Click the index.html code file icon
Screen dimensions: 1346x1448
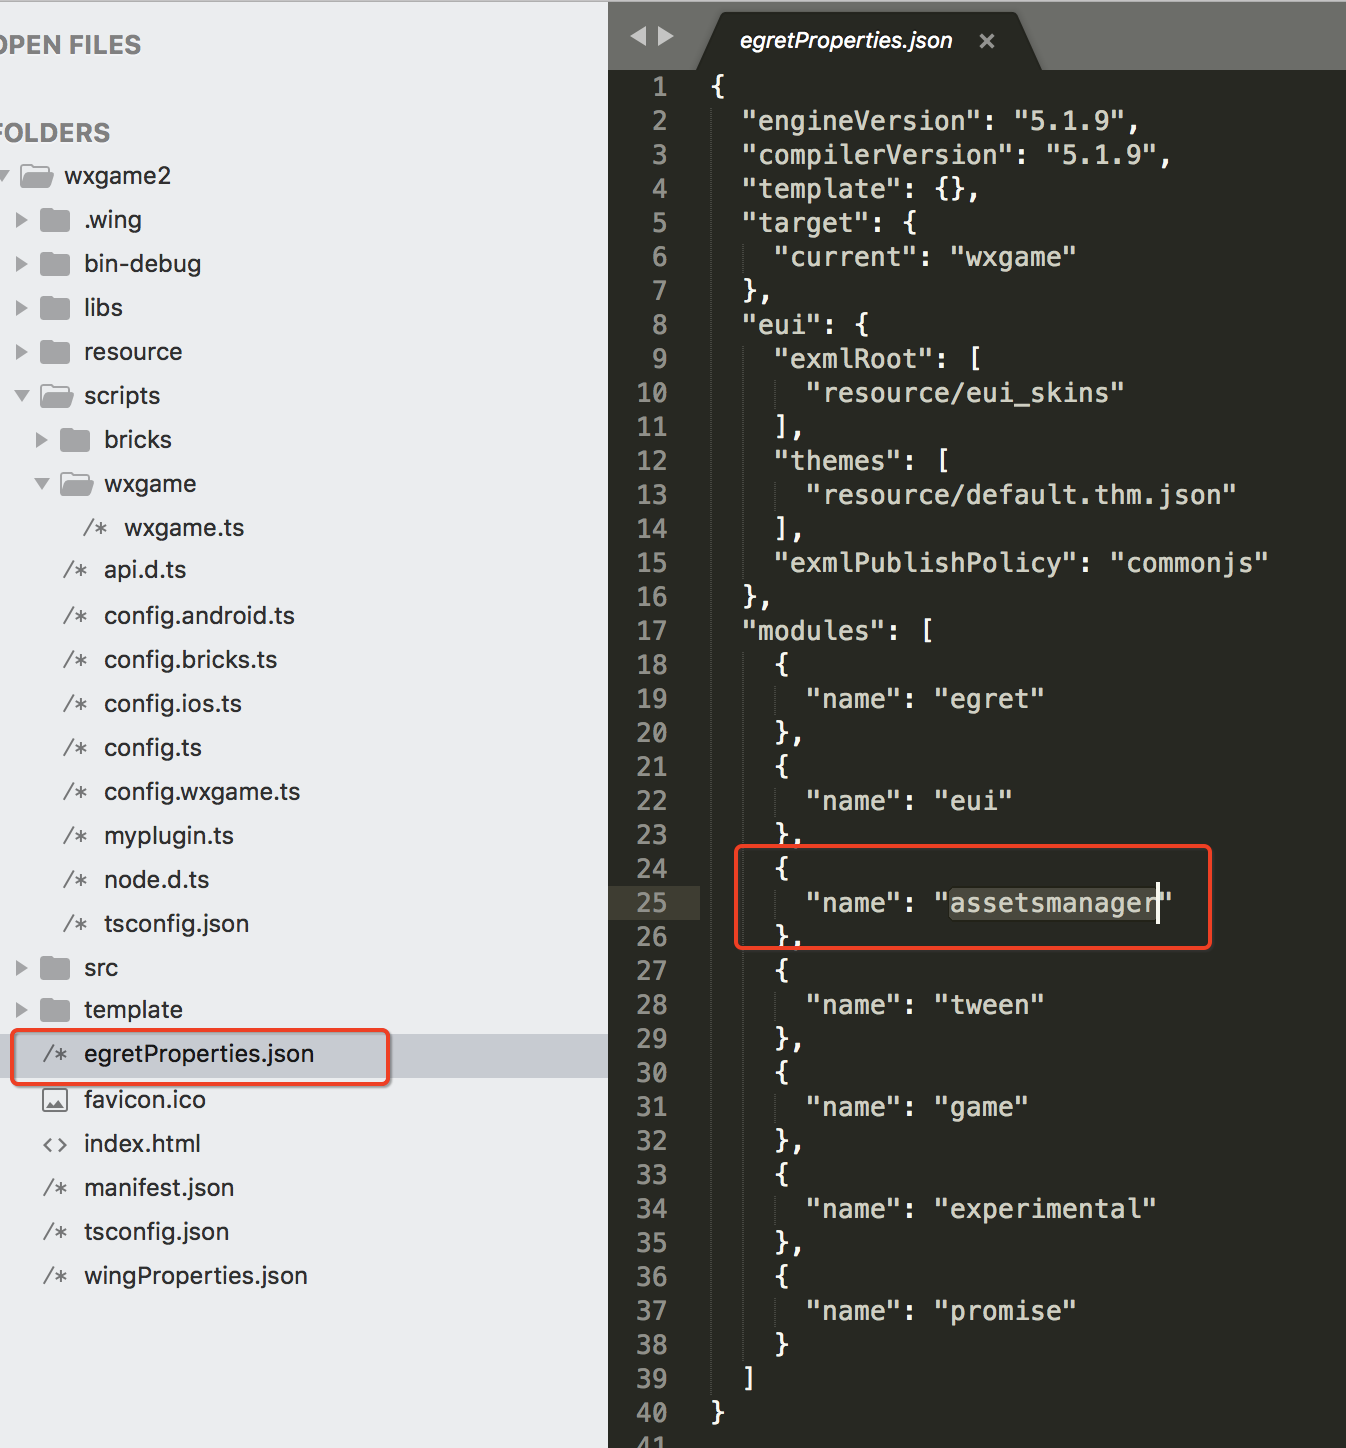click(55, 1144)
